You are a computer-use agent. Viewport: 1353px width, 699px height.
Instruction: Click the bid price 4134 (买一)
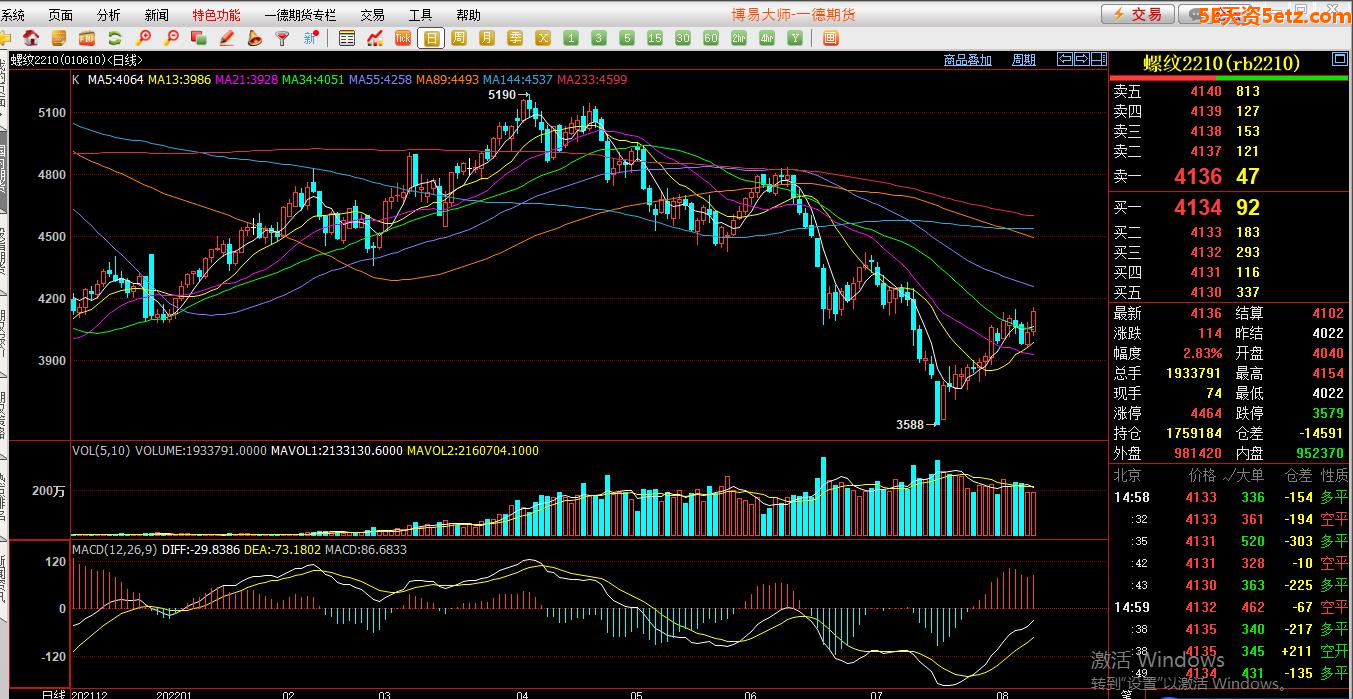coord(1198,207)
